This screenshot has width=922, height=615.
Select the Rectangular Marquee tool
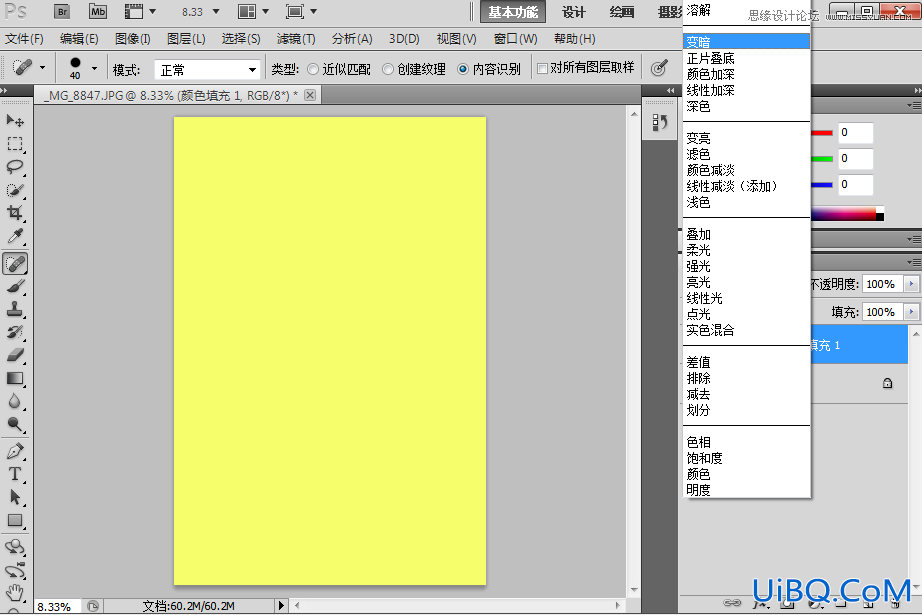[x=15, y=144]
